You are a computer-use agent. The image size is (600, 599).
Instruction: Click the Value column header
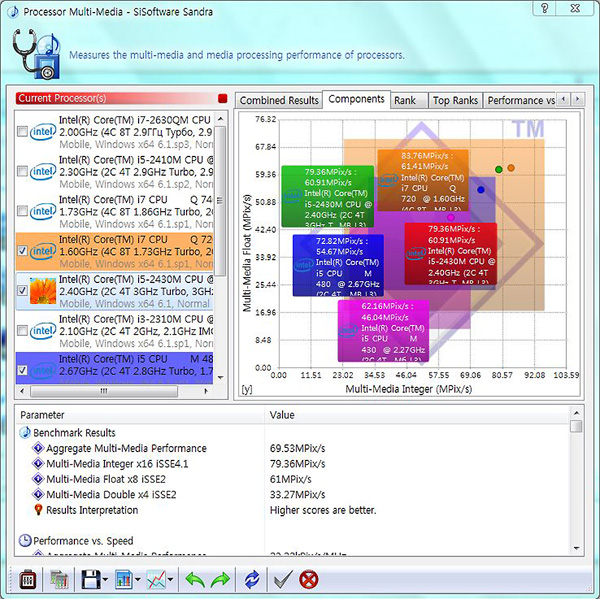tap(417, 415)
